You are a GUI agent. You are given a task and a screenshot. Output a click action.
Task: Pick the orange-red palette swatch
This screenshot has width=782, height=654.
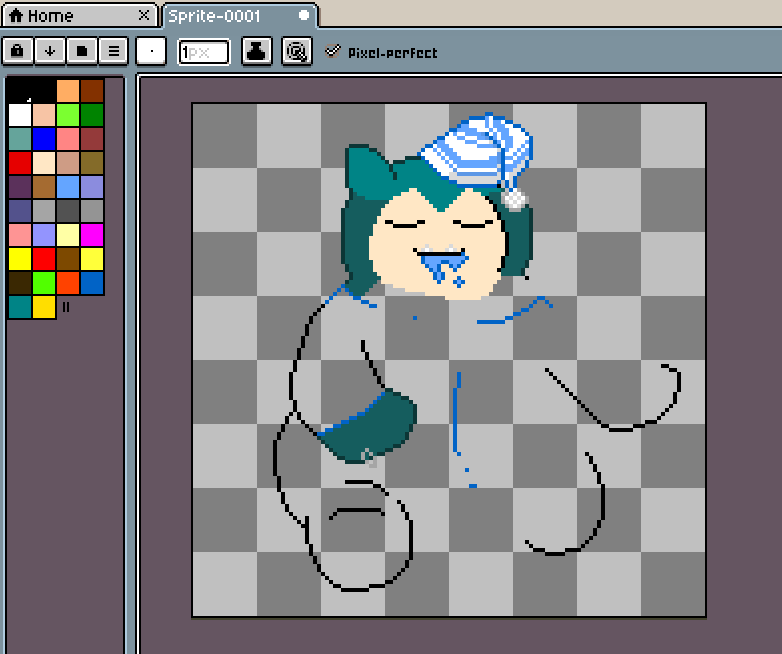[x=68, y=282]
